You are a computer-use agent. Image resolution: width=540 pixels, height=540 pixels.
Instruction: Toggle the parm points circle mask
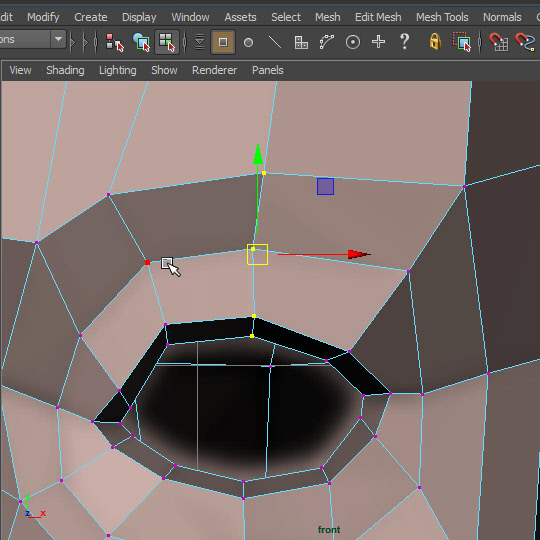pyautogui.click(x=248, y=42)
